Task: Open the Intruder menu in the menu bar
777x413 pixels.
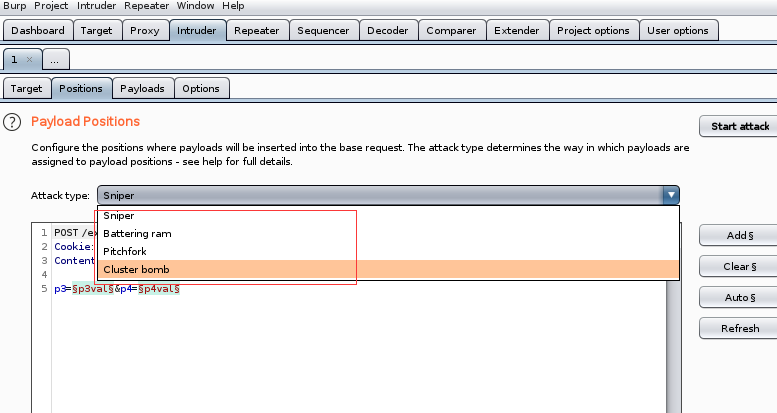Action: pyautogui.click(x=96, y=6)
